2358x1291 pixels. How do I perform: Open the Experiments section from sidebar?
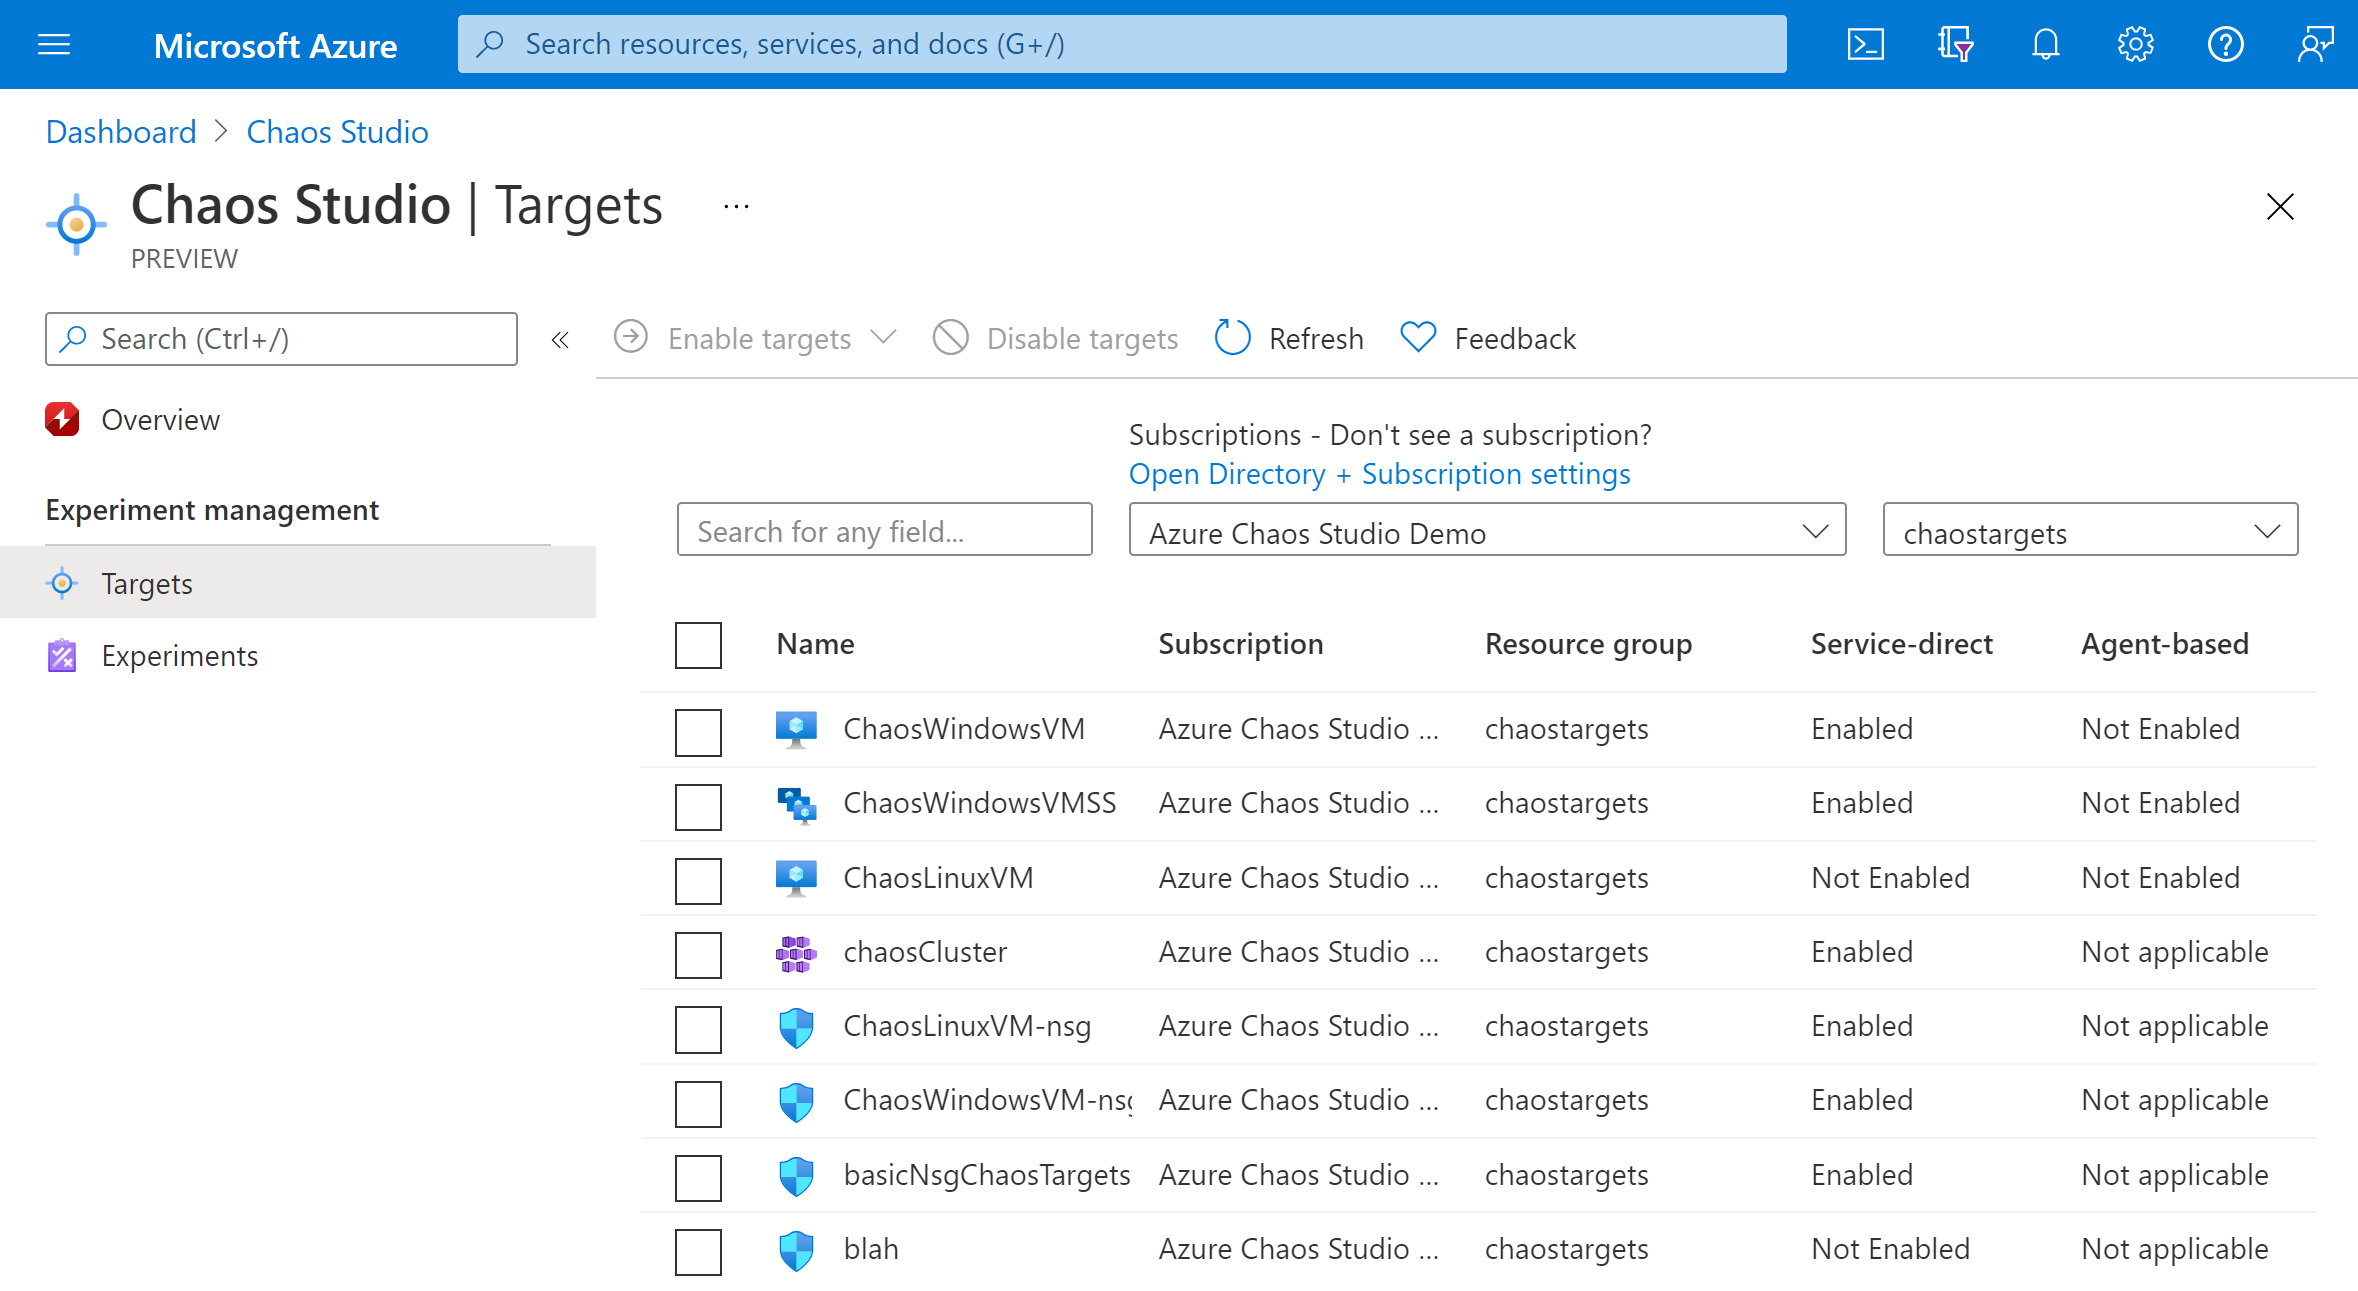tap(178, 655)
